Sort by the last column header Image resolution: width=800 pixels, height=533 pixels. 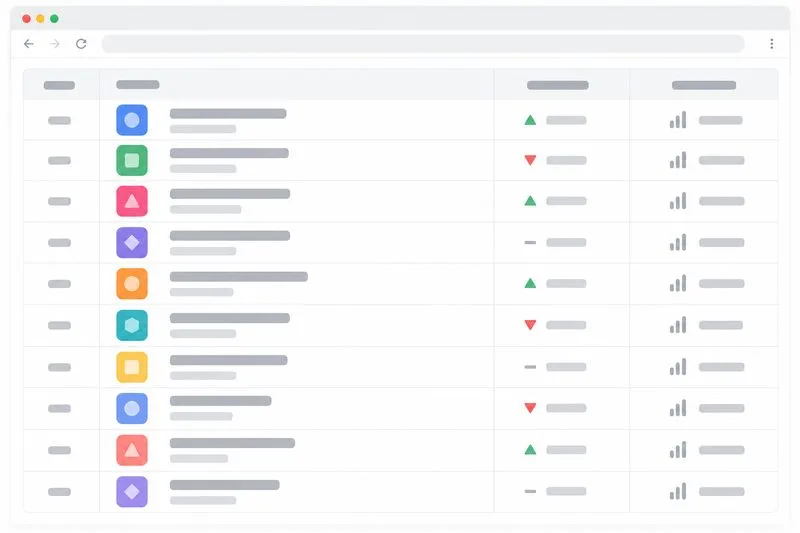coord(704,85)
